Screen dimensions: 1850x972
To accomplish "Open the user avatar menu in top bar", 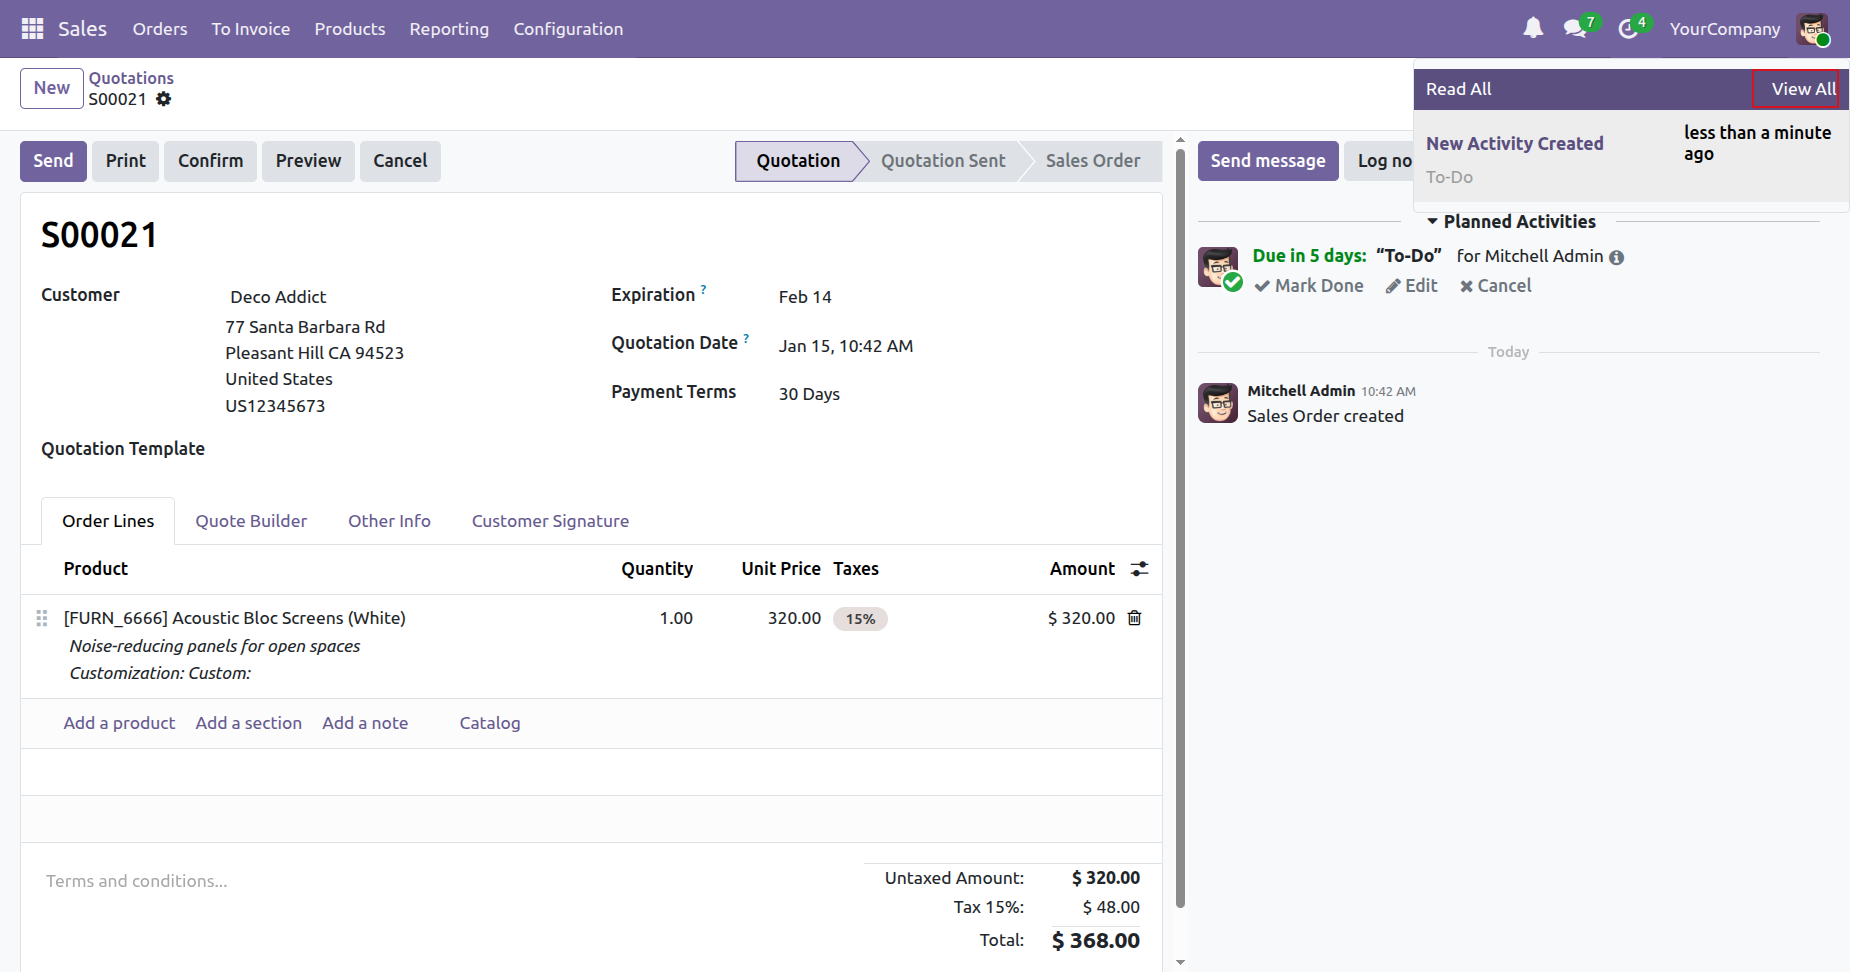I will coord(1812,29).
